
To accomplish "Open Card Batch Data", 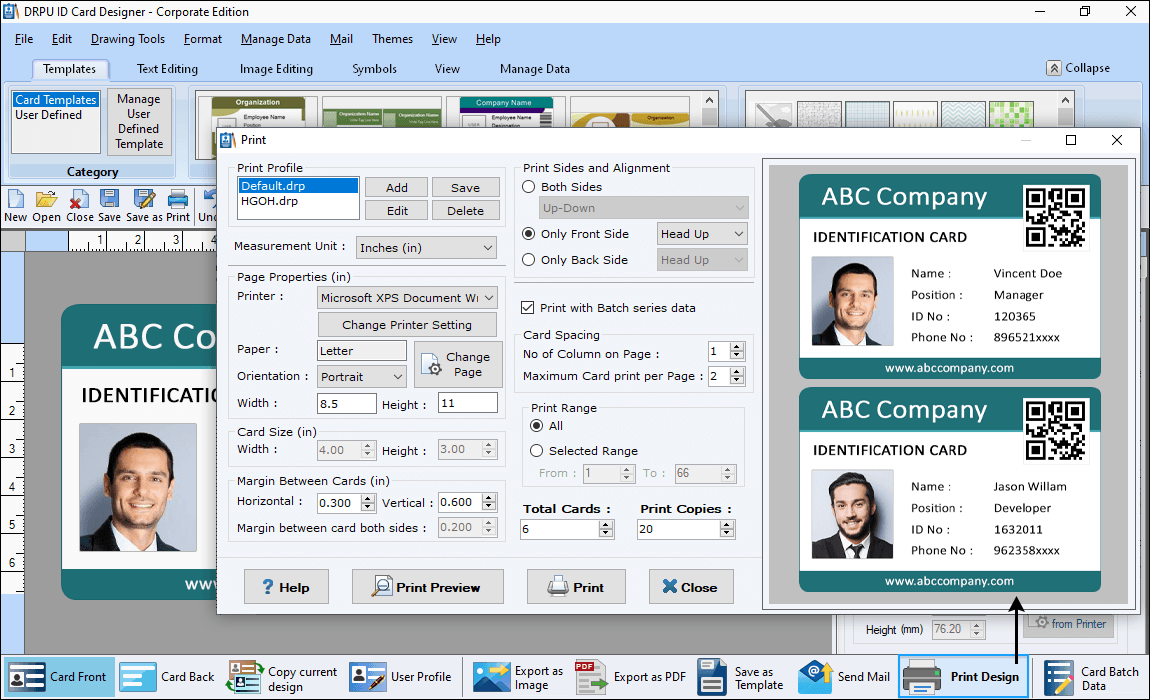I will (1091, 678).
